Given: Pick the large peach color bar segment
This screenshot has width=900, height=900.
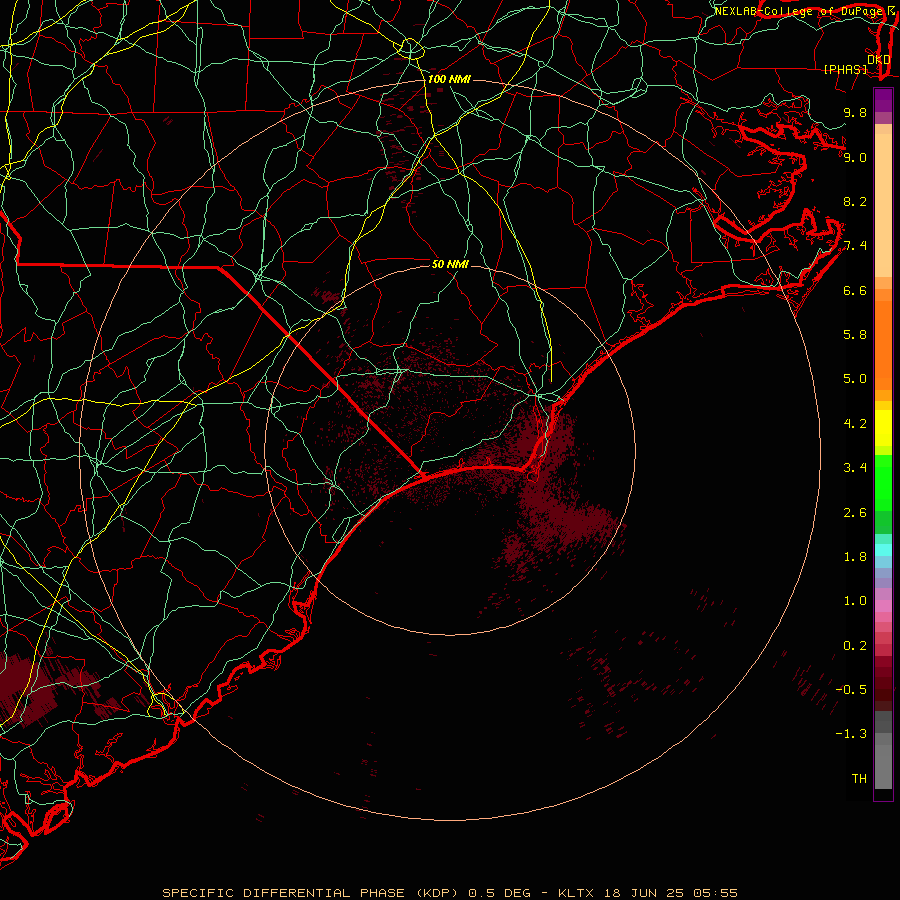Looking at the screenshot, I should click(883, 205).
